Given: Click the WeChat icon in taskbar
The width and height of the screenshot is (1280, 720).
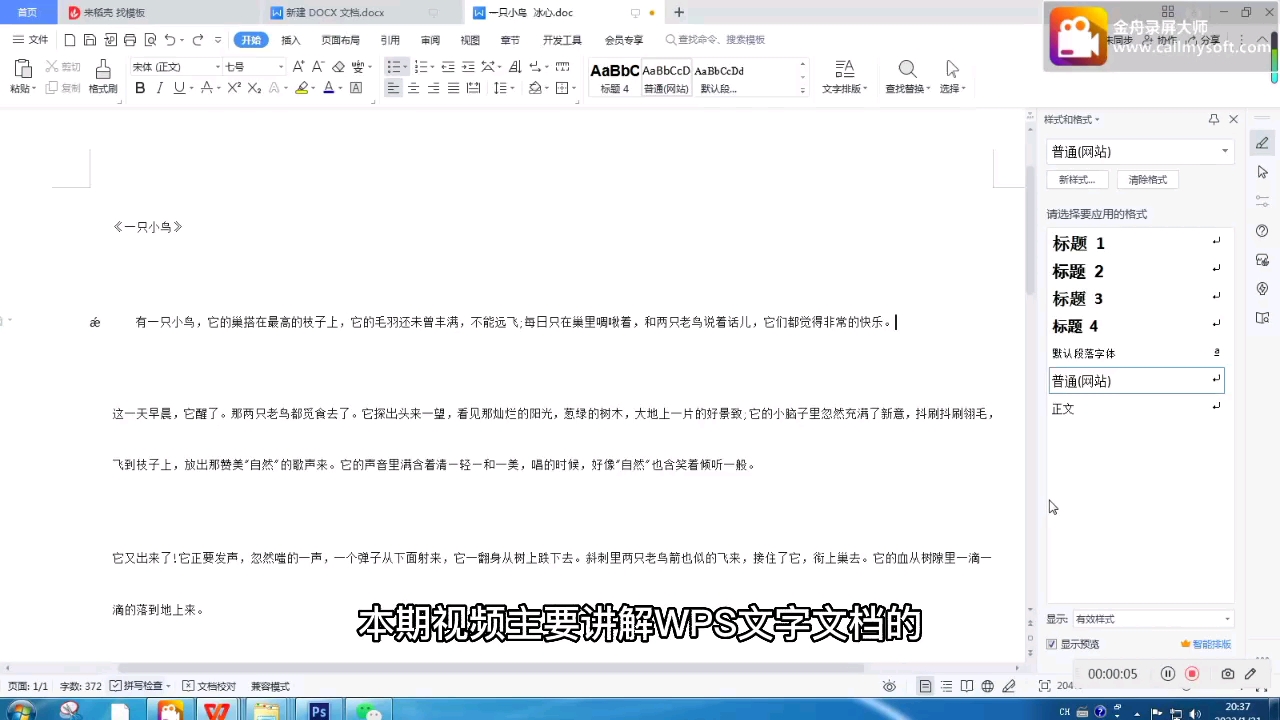Looking at the screenshot, I should pos(369,711).
